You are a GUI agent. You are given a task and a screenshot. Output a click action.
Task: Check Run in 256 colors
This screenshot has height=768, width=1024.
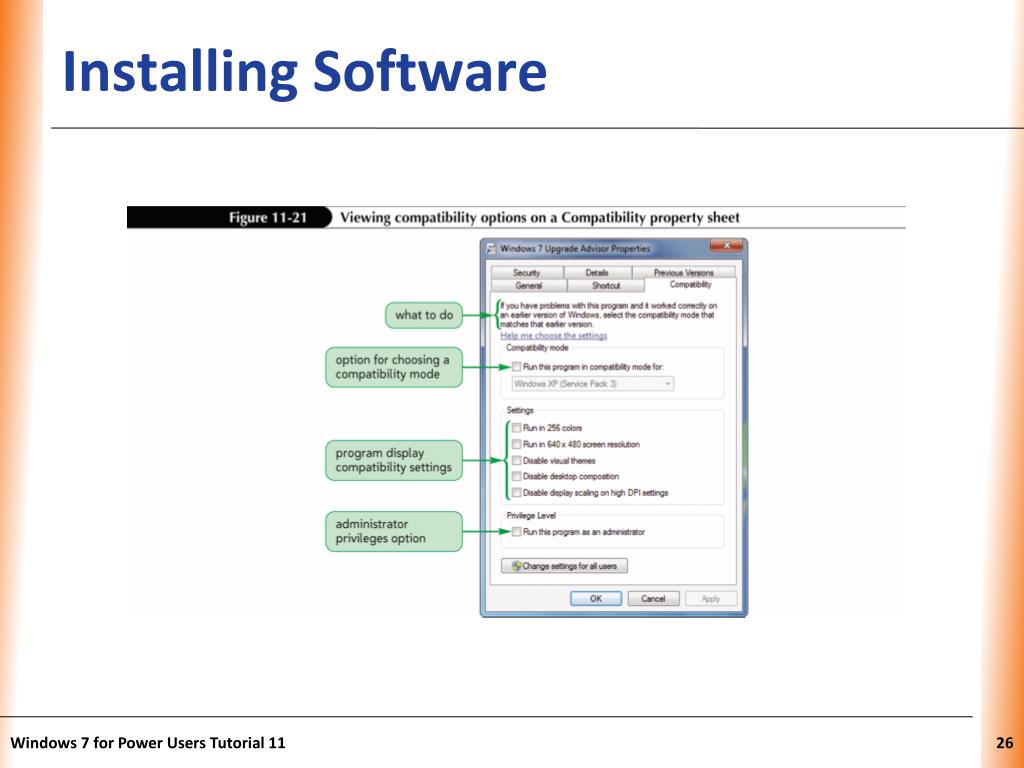coord(517,428)
